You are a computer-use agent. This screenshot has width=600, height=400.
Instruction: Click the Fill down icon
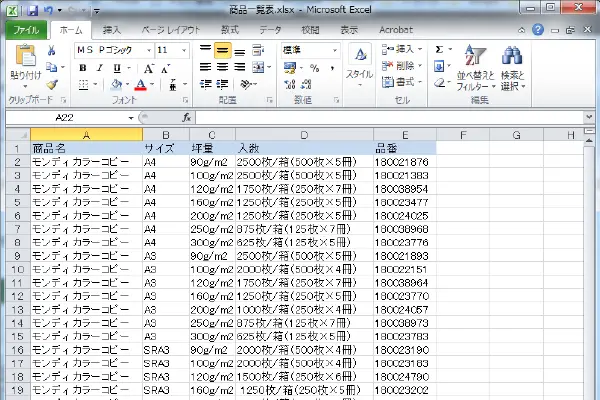[x=439, y=67]
